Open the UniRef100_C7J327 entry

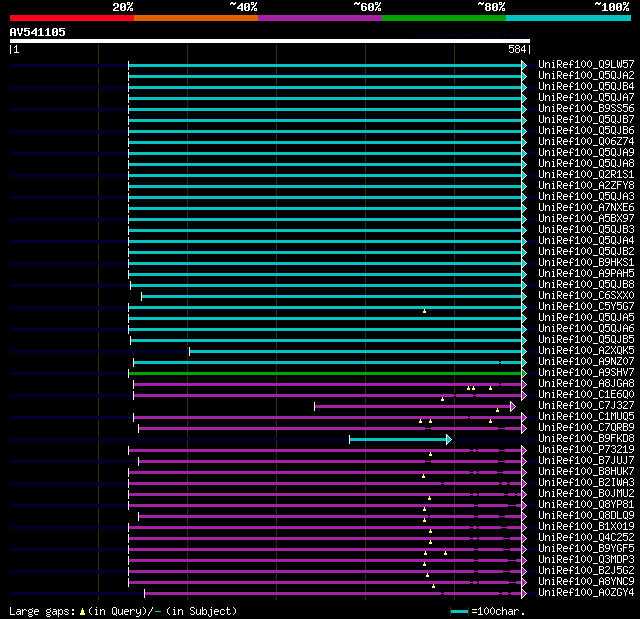586,406
